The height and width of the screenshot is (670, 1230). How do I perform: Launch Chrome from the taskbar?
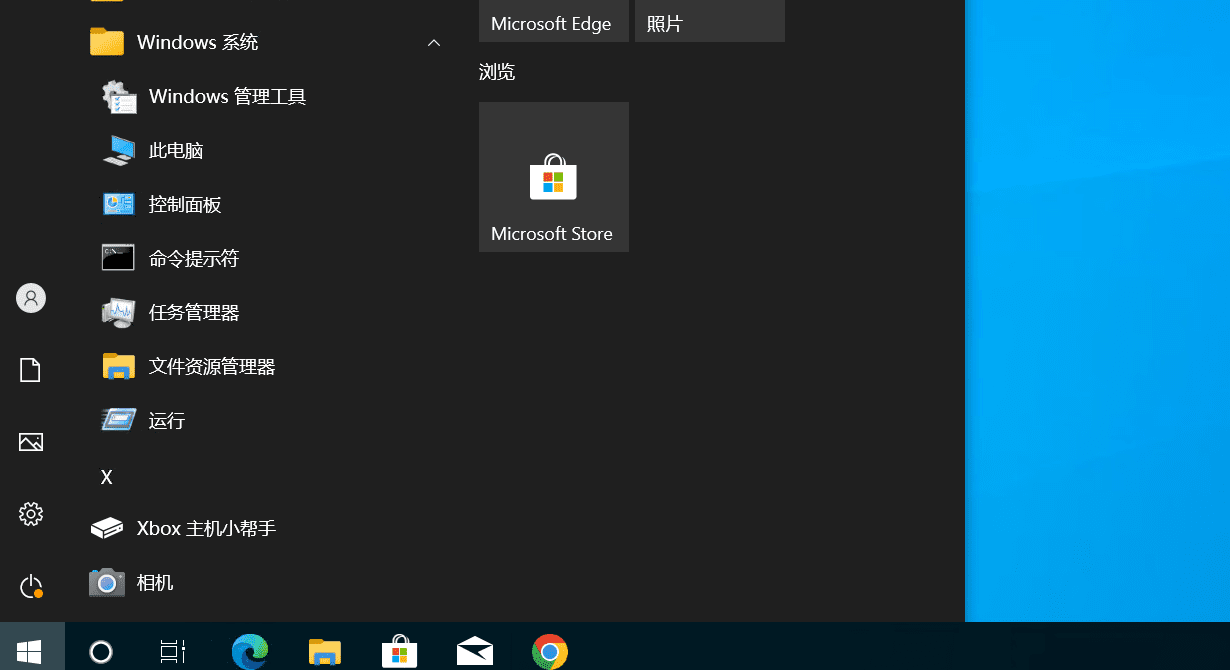(549, 651)
